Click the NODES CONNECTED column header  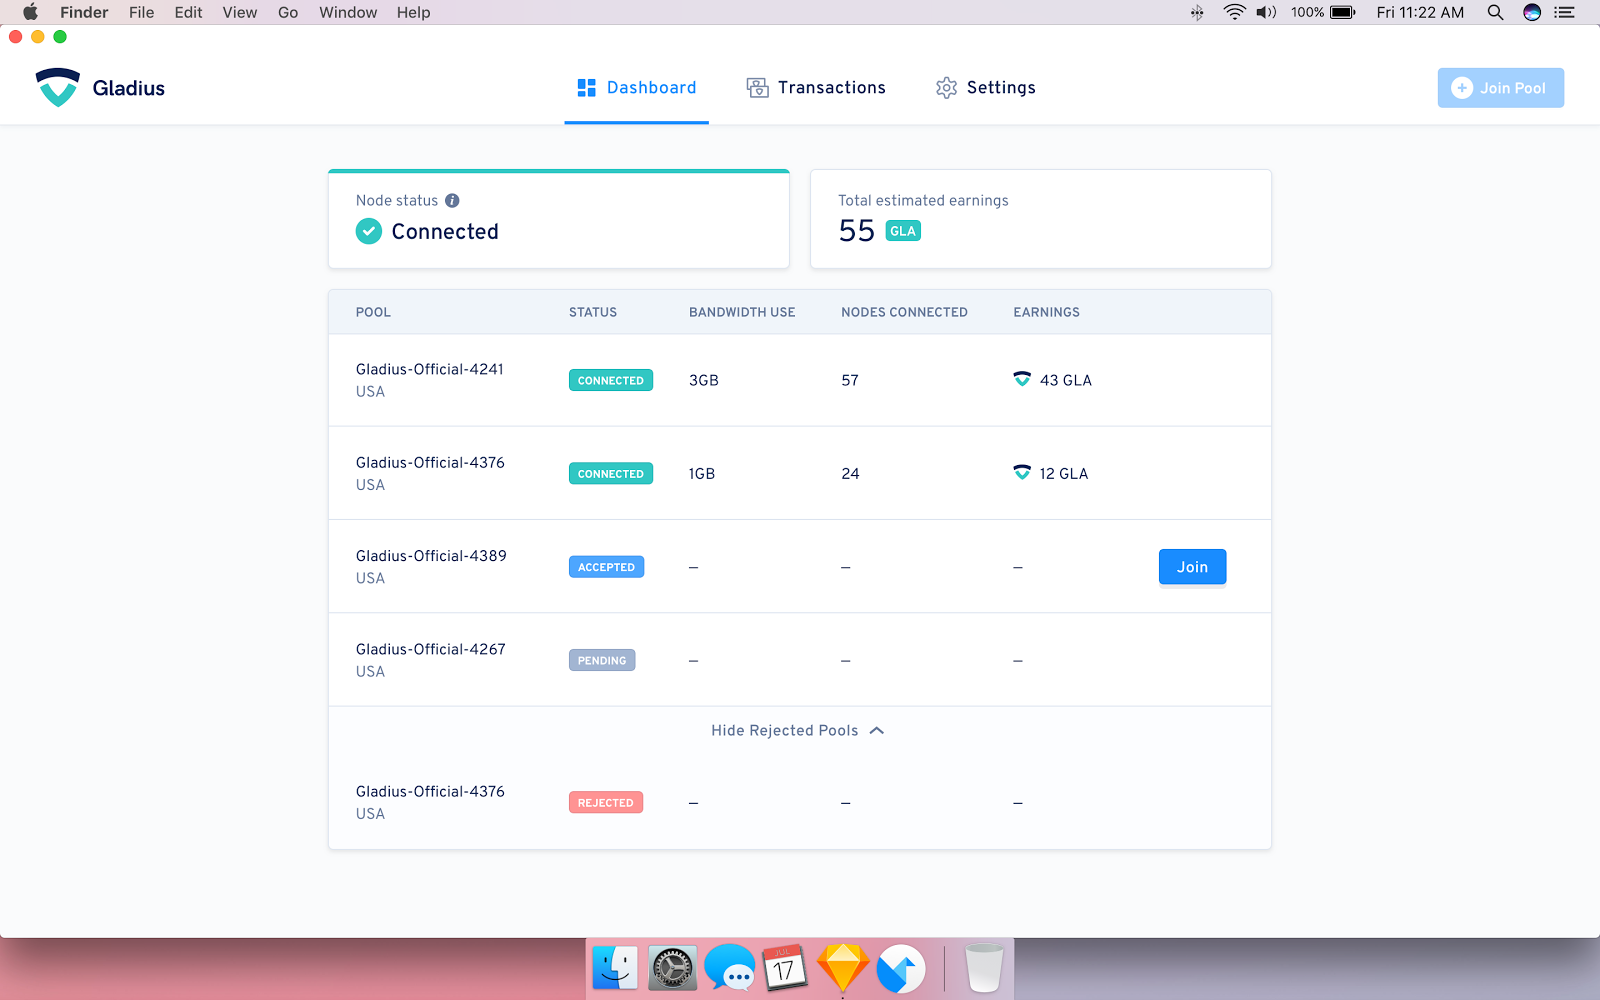click(x=904, y=312)
